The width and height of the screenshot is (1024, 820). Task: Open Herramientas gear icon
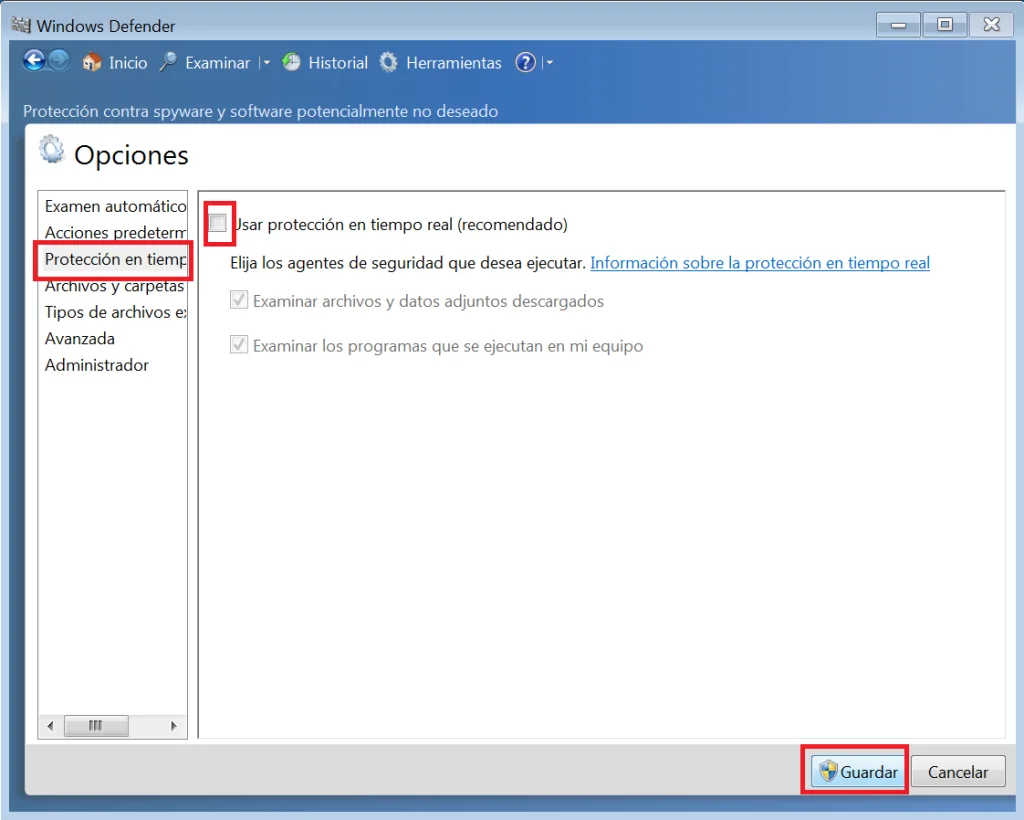click(x=389, y=62)
